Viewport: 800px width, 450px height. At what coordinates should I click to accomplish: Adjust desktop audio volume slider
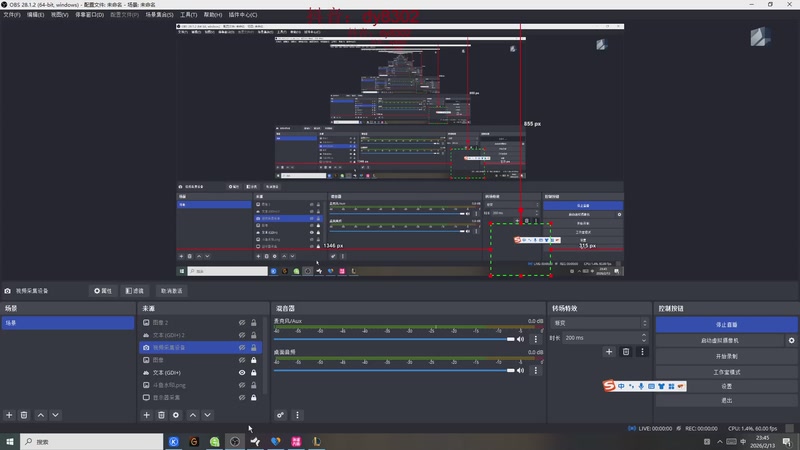coord(394,370)
